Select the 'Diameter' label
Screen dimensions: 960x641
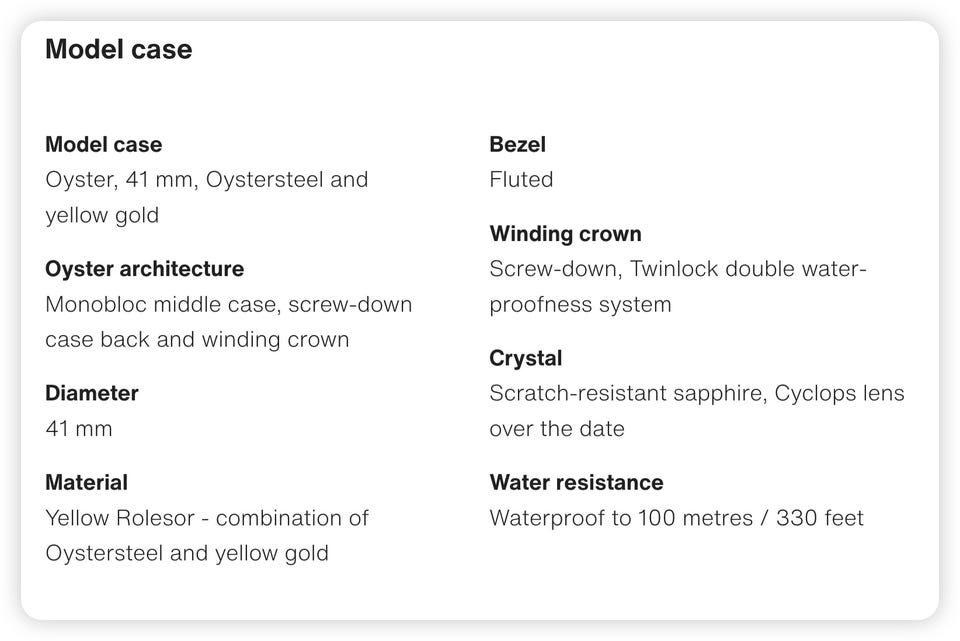tap(92, 393)
